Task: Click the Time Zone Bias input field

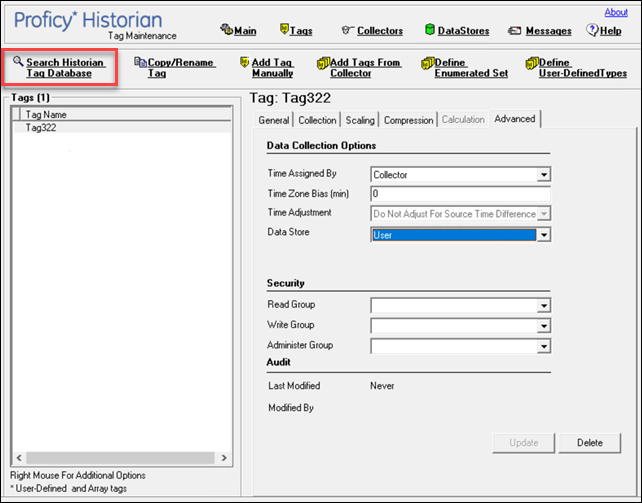Action: click(x=460, y=194)
